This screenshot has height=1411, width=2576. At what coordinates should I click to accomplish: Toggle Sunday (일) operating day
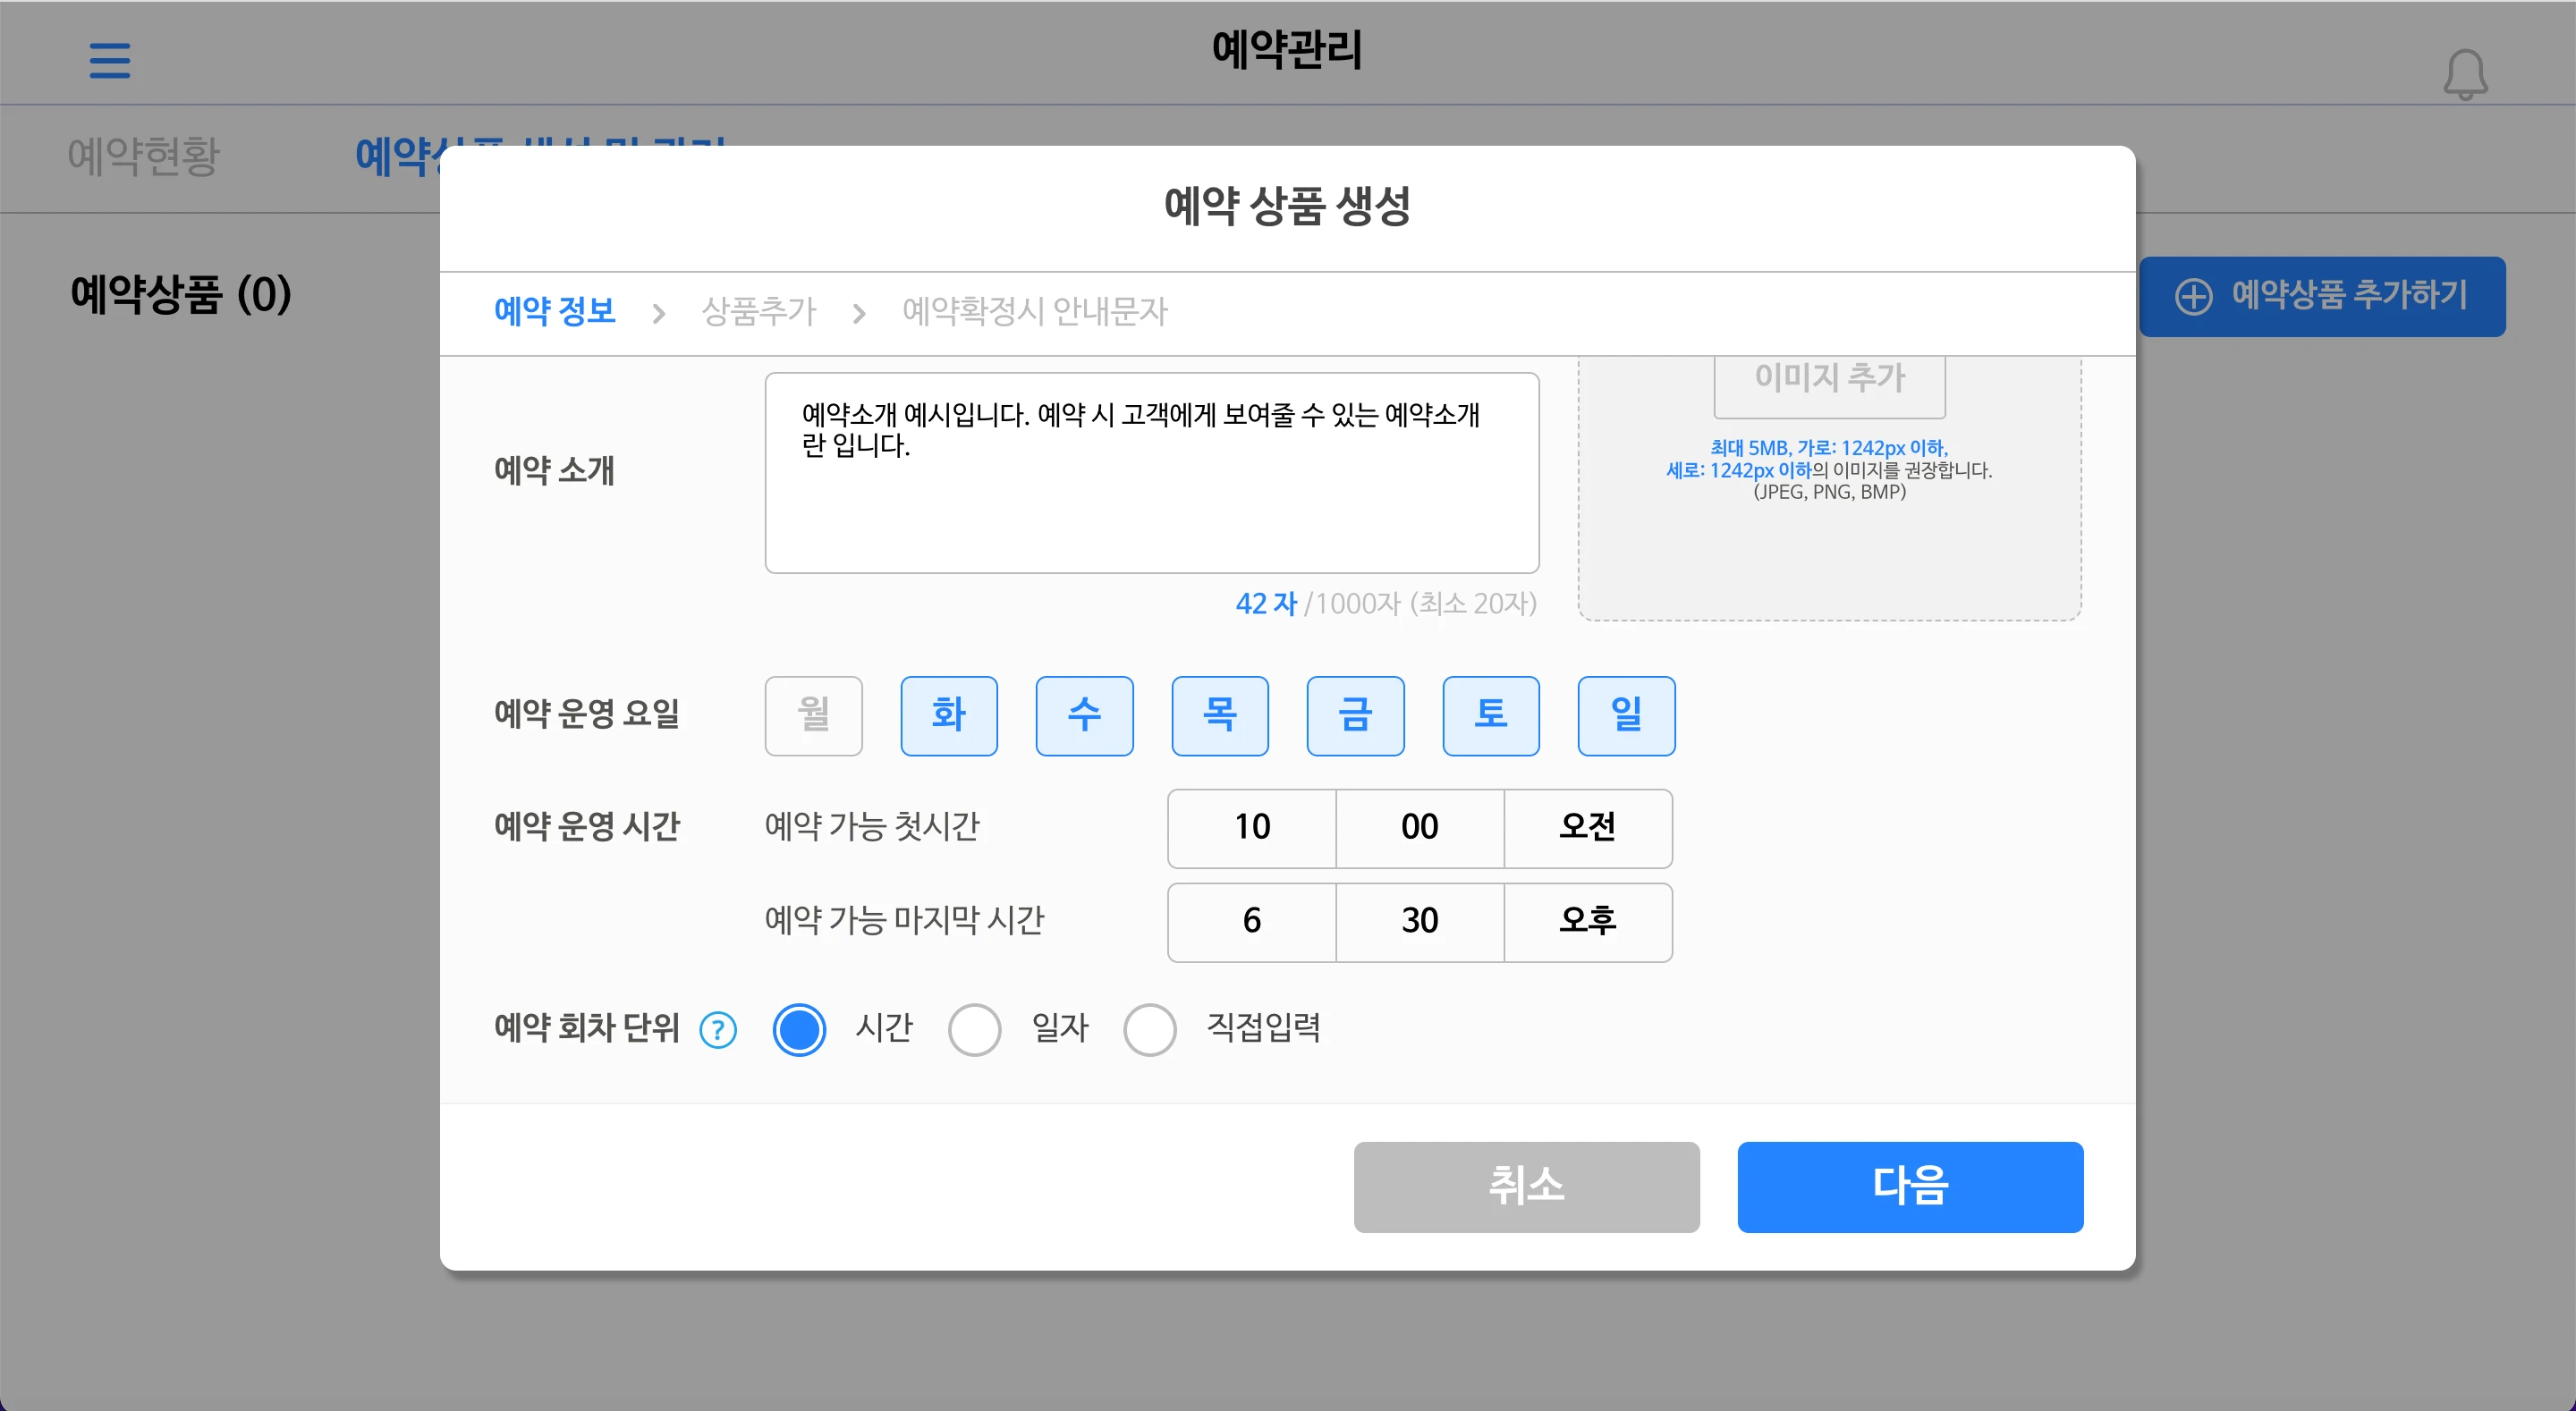pyautogui.click(x=1626, y=715)
